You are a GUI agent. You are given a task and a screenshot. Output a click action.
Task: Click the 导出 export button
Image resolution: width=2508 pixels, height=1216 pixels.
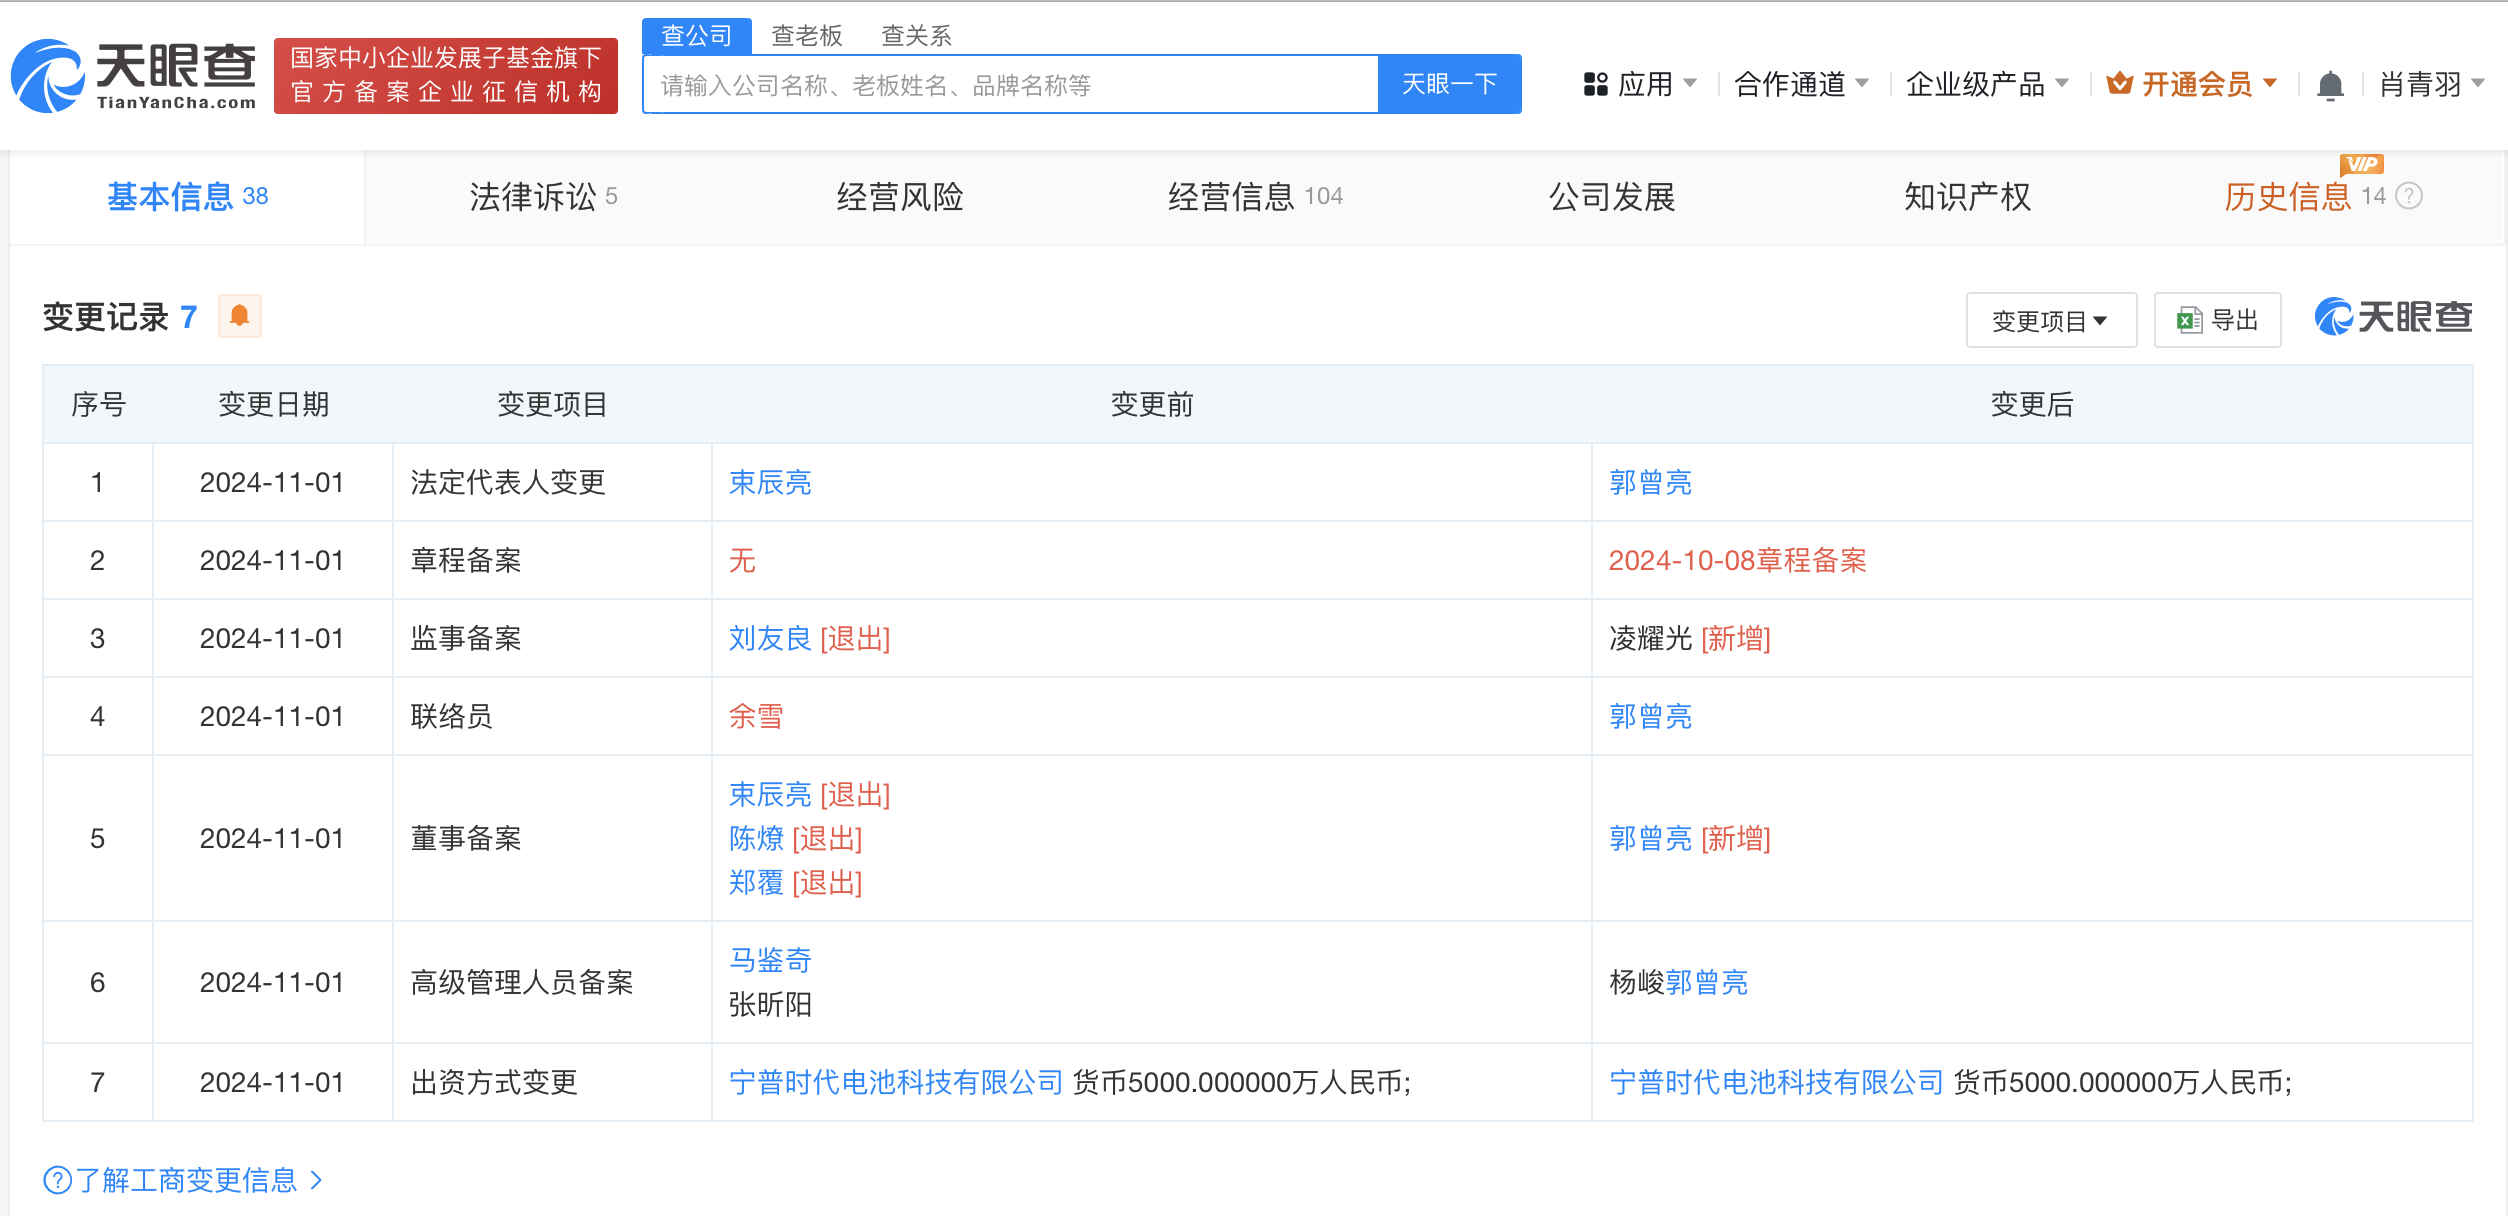click(2217, 320)
